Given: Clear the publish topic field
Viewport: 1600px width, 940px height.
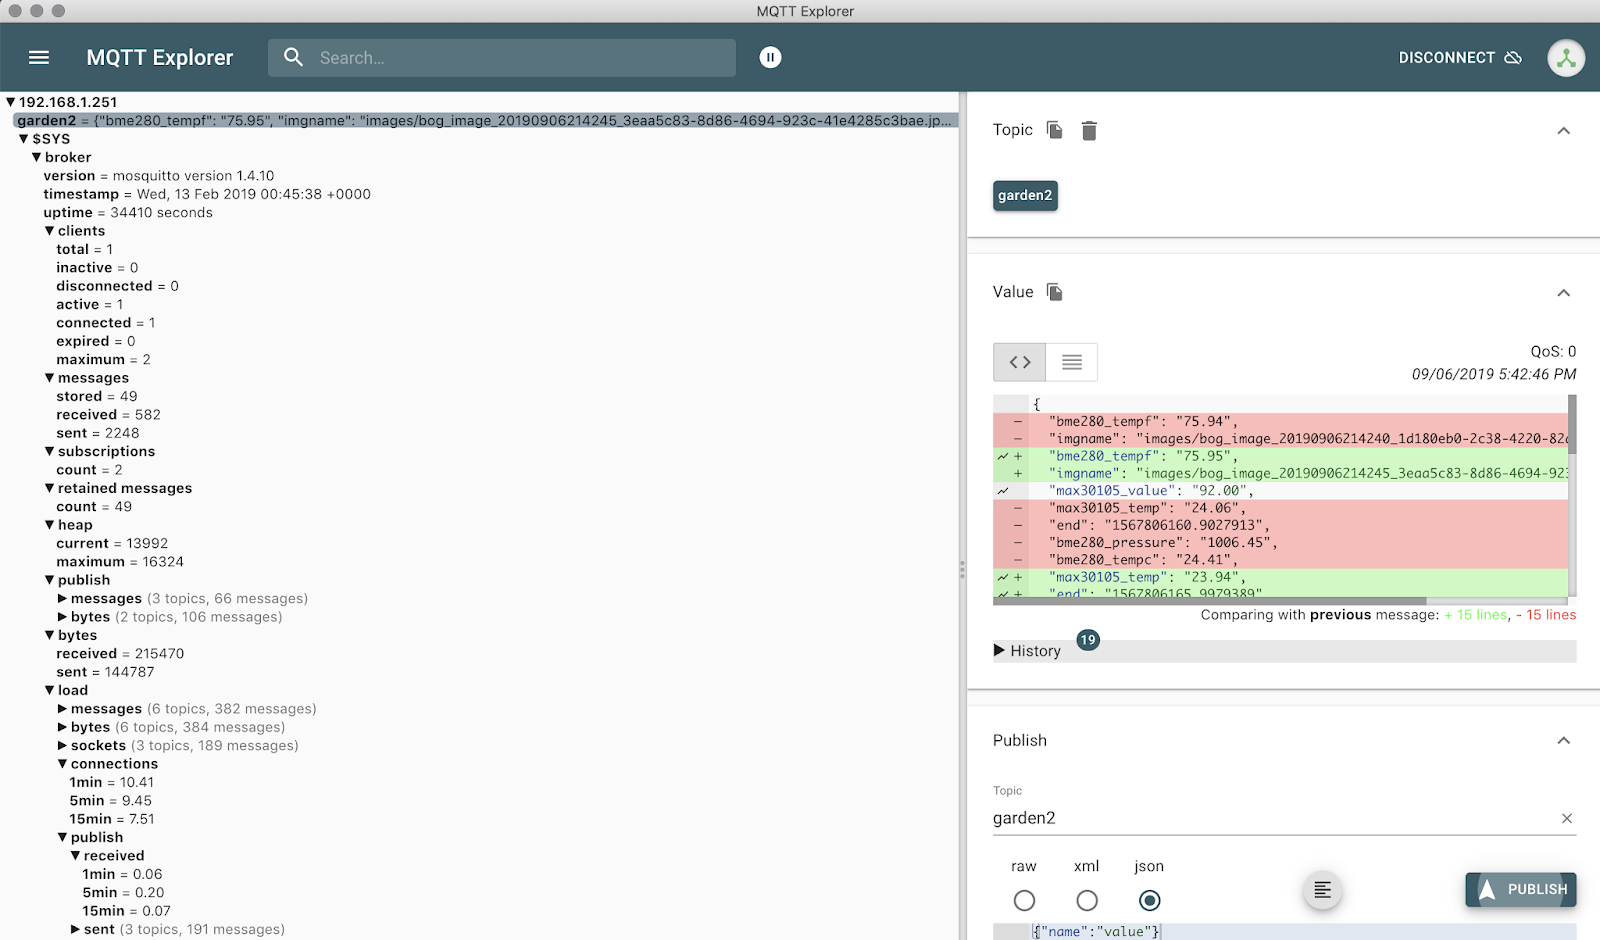Looking at the screenshot, I should click(1567, 818).
